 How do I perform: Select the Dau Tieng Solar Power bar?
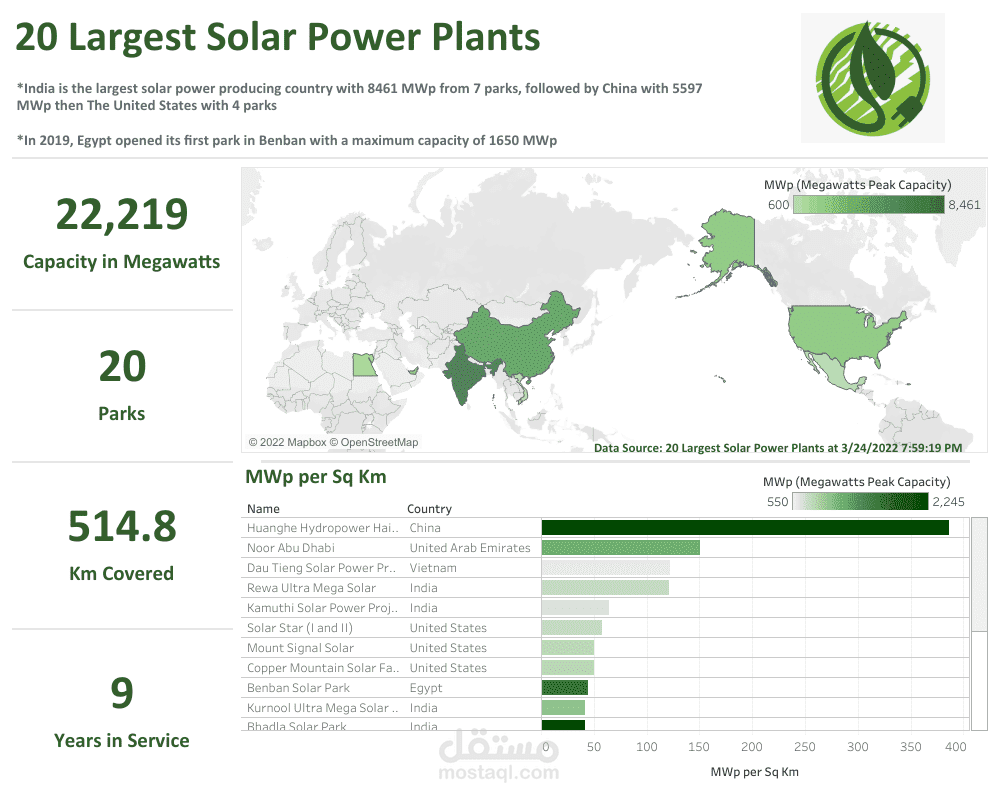[x=606, y=568]
